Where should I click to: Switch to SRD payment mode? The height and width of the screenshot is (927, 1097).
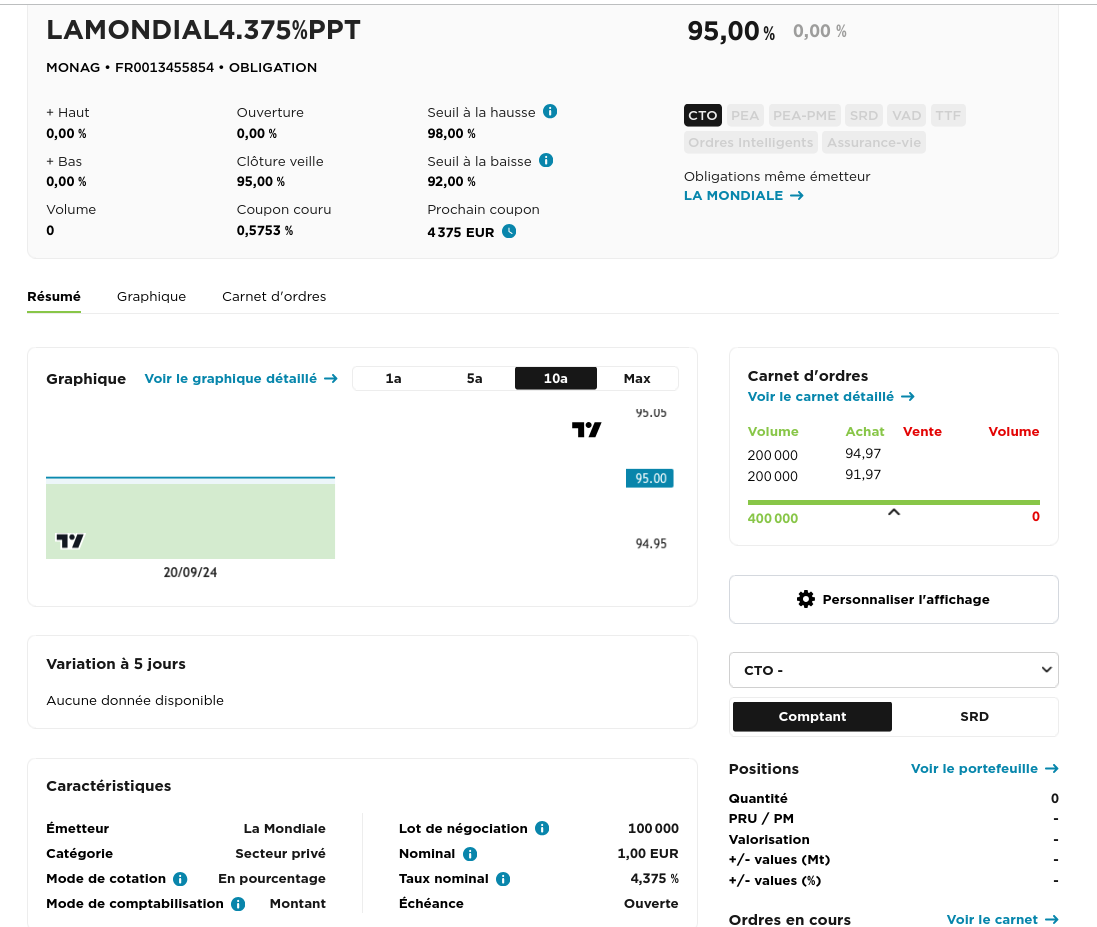[x=974, y=716]
